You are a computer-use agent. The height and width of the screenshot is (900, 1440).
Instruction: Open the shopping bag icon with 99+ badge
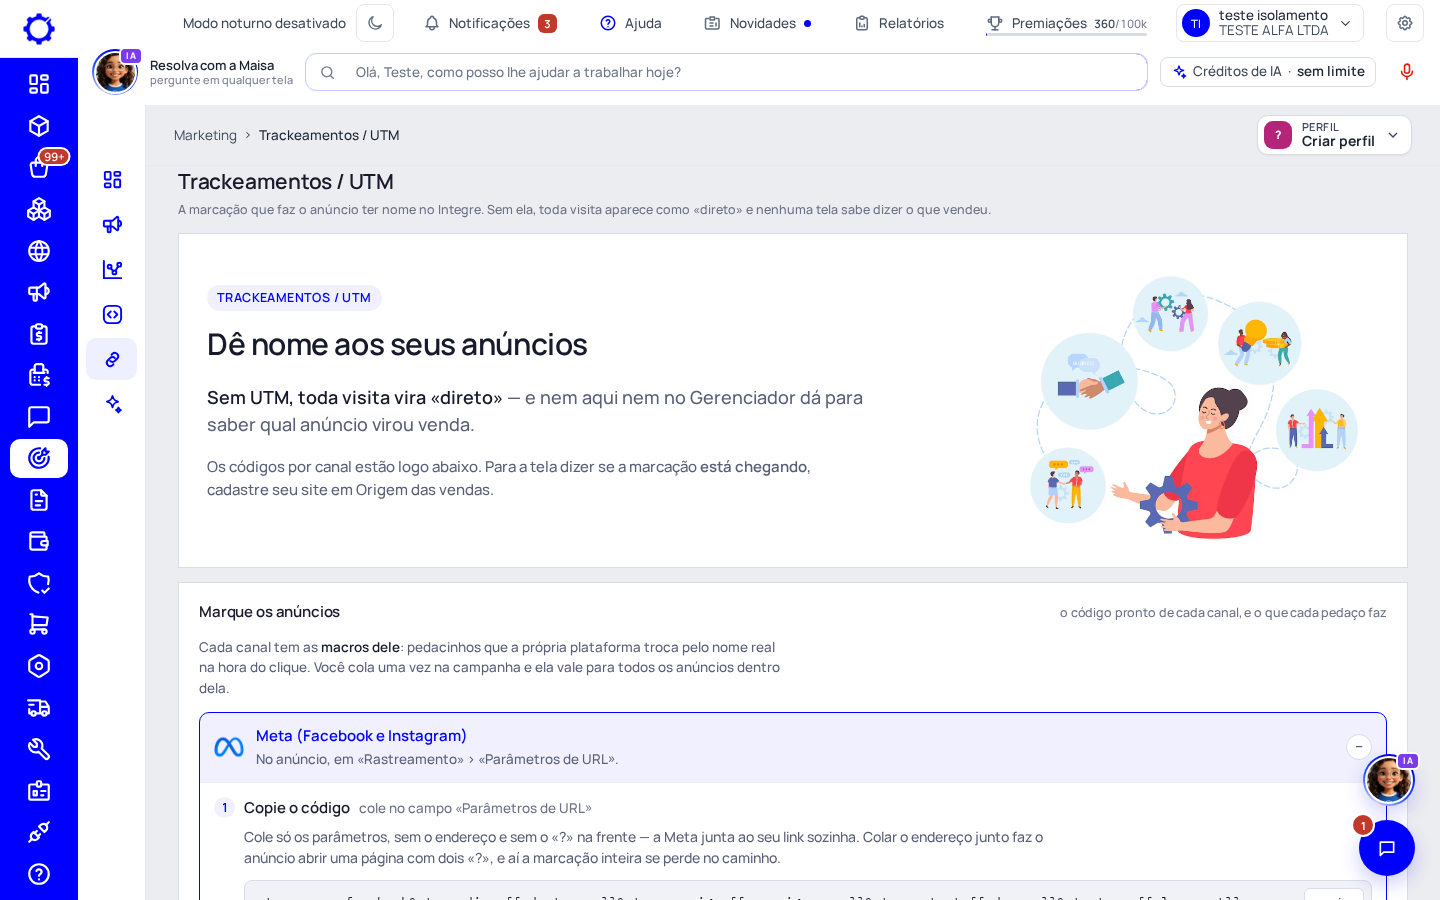click(x=39, y=167)
